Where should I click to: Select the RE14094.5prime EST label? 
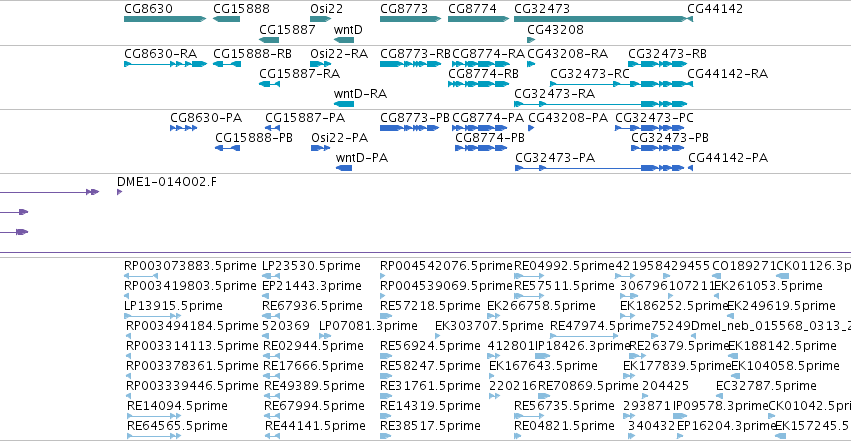pyautogui.click(x=177, y=406)
